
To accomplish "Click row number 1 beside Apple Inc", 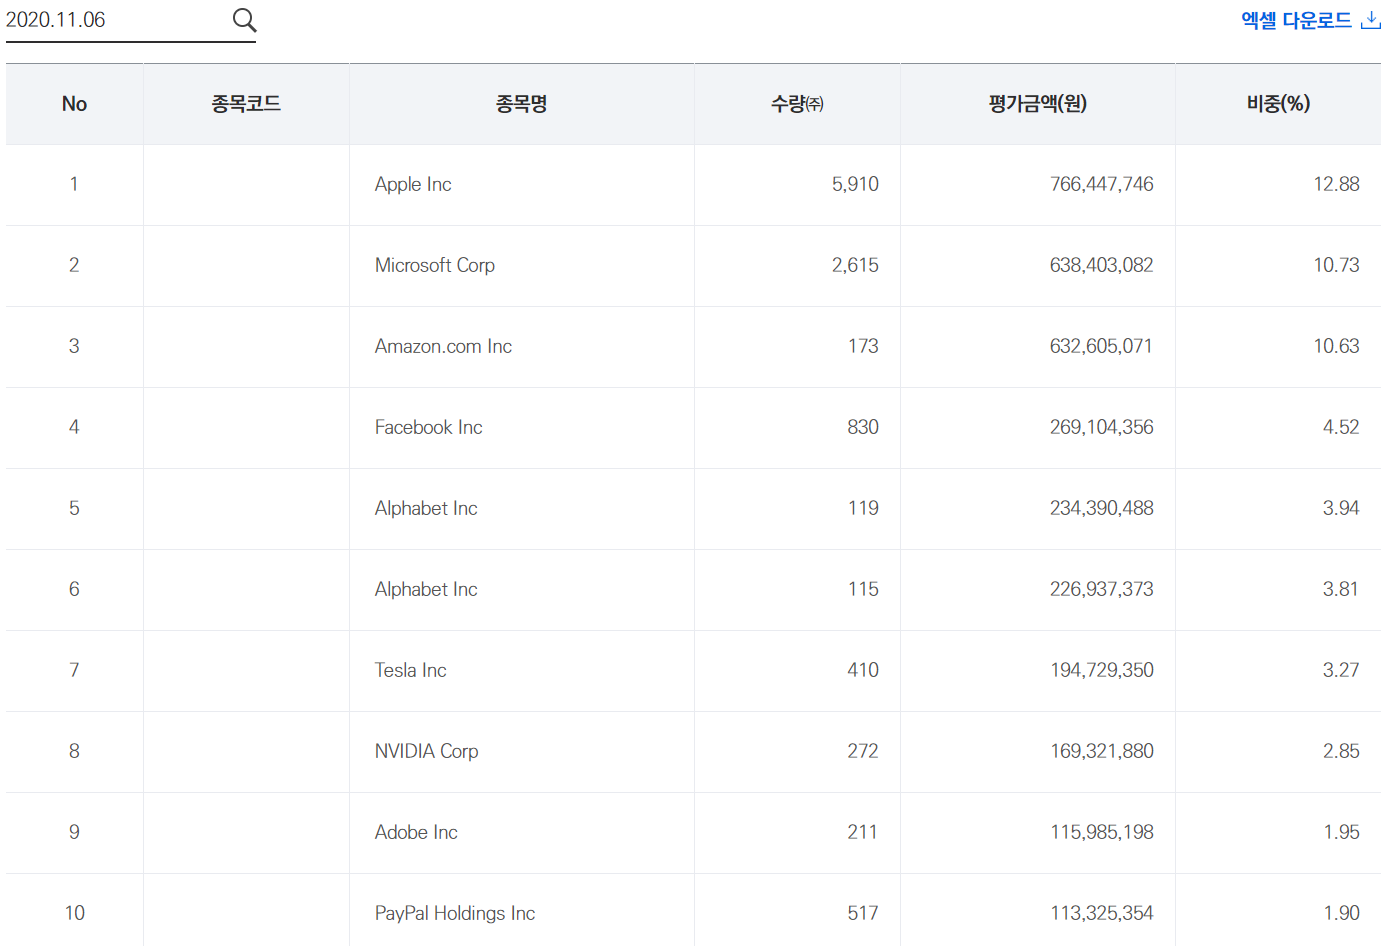I will (x=74, y=184).
